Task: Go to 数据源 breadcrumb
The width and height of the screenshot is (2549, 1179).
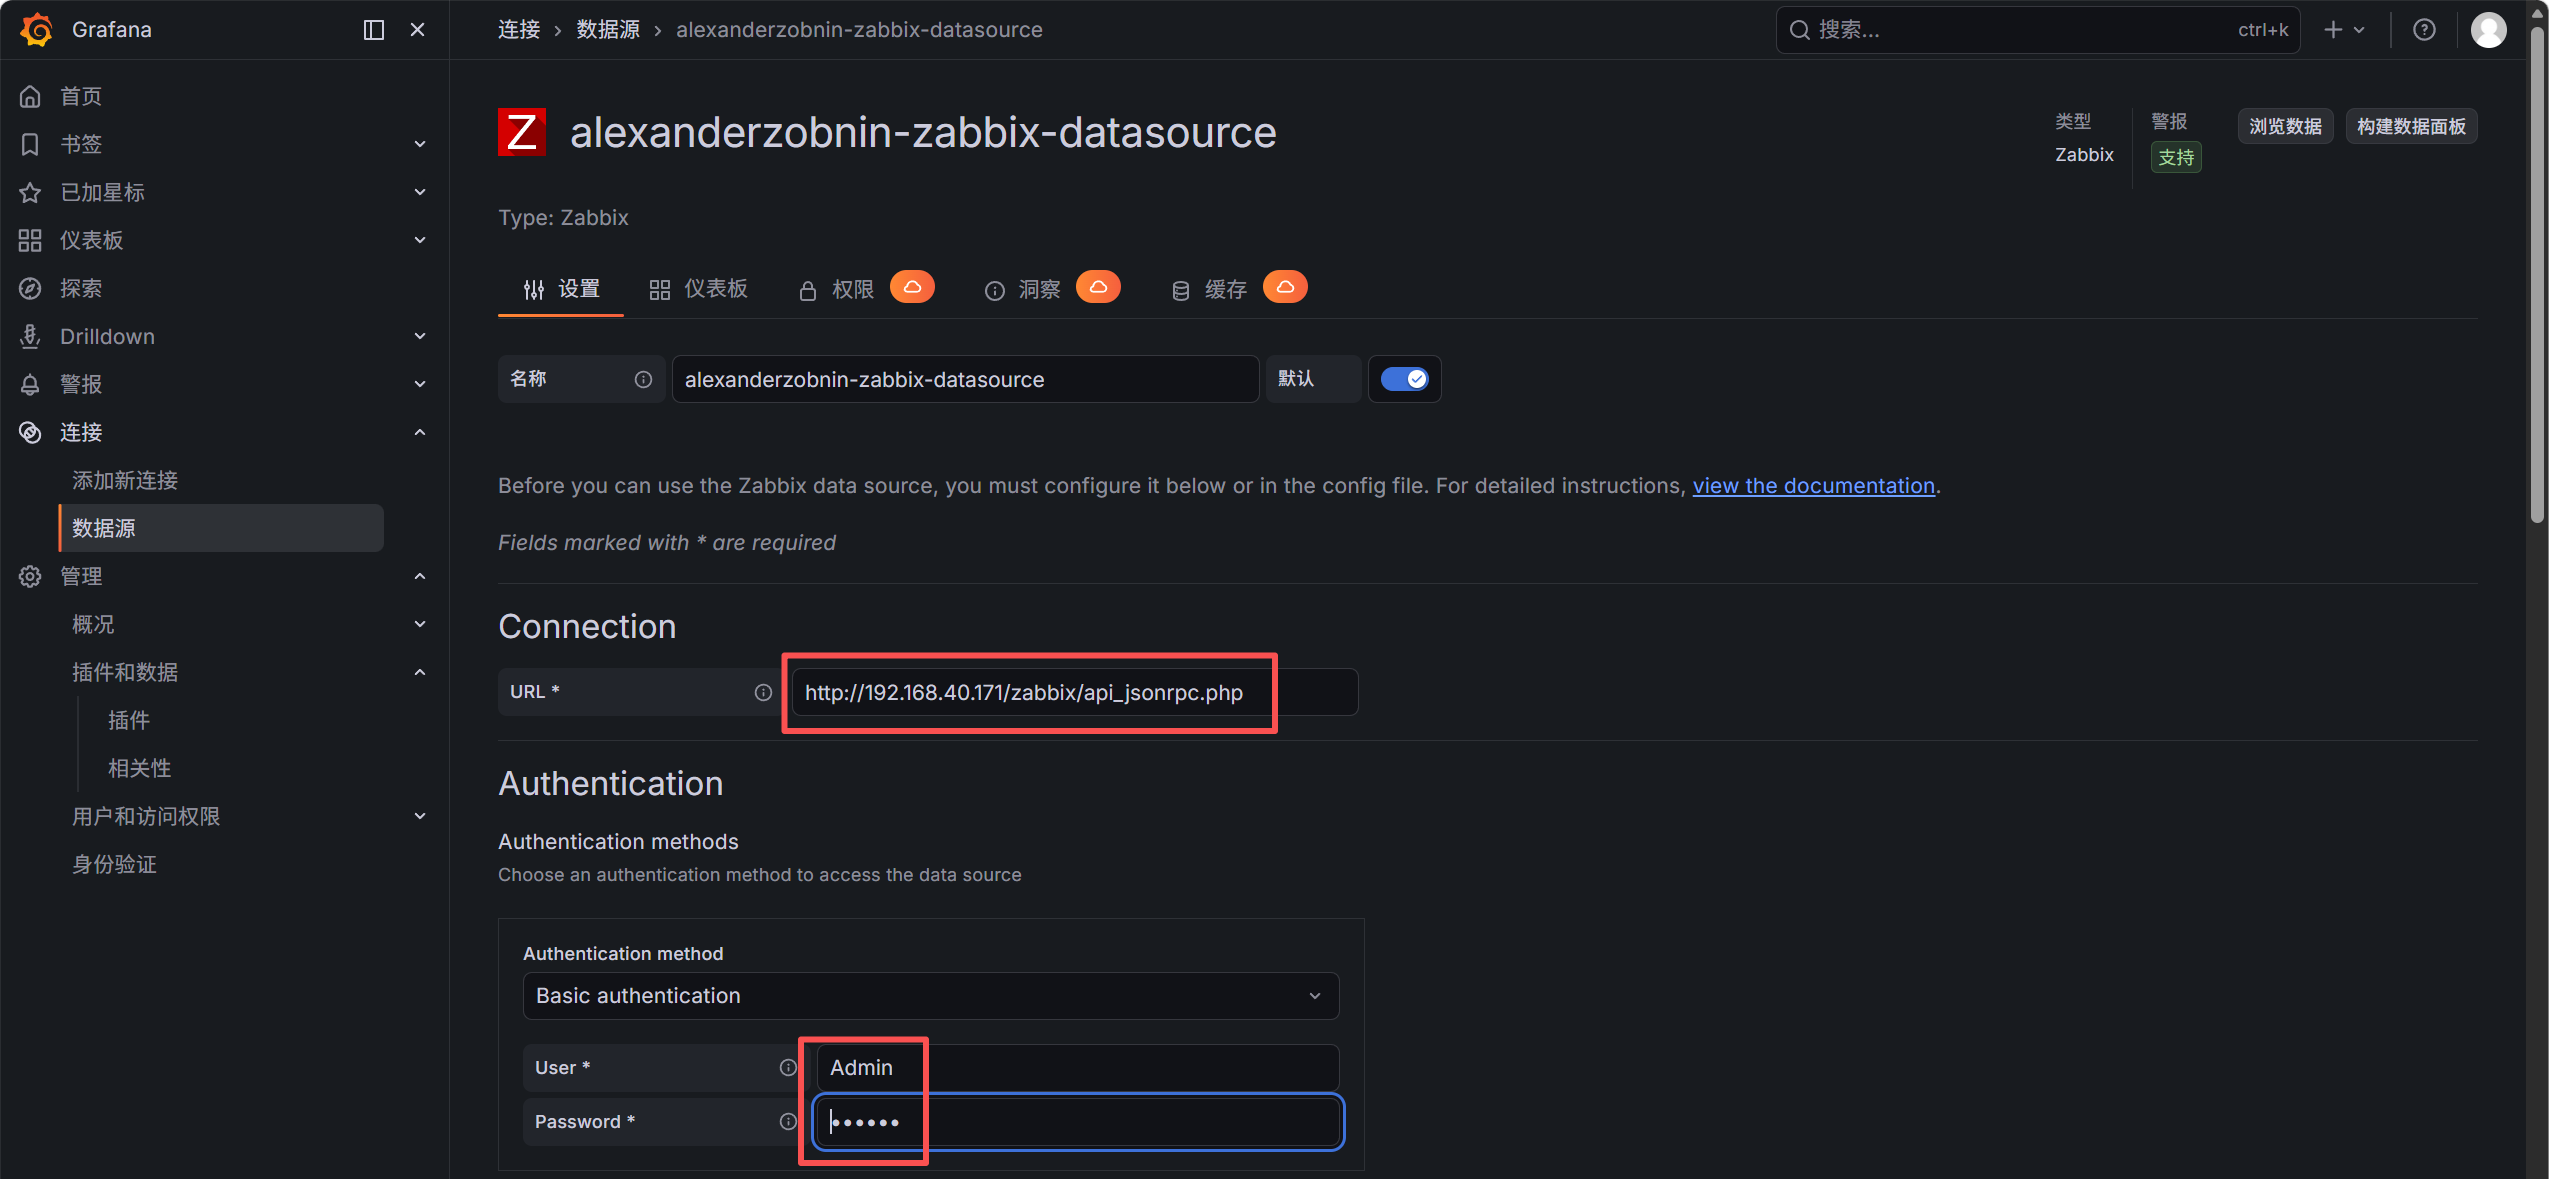Action: 608,30
